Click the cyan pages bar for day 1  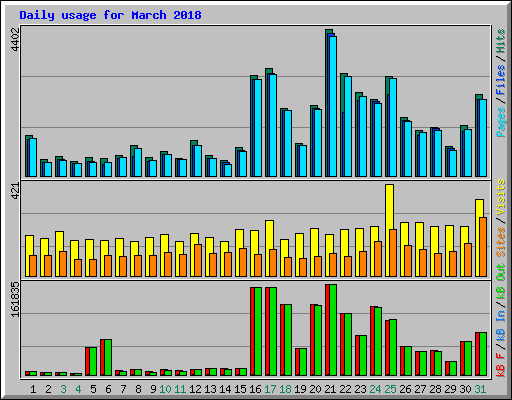pos(33,158)
